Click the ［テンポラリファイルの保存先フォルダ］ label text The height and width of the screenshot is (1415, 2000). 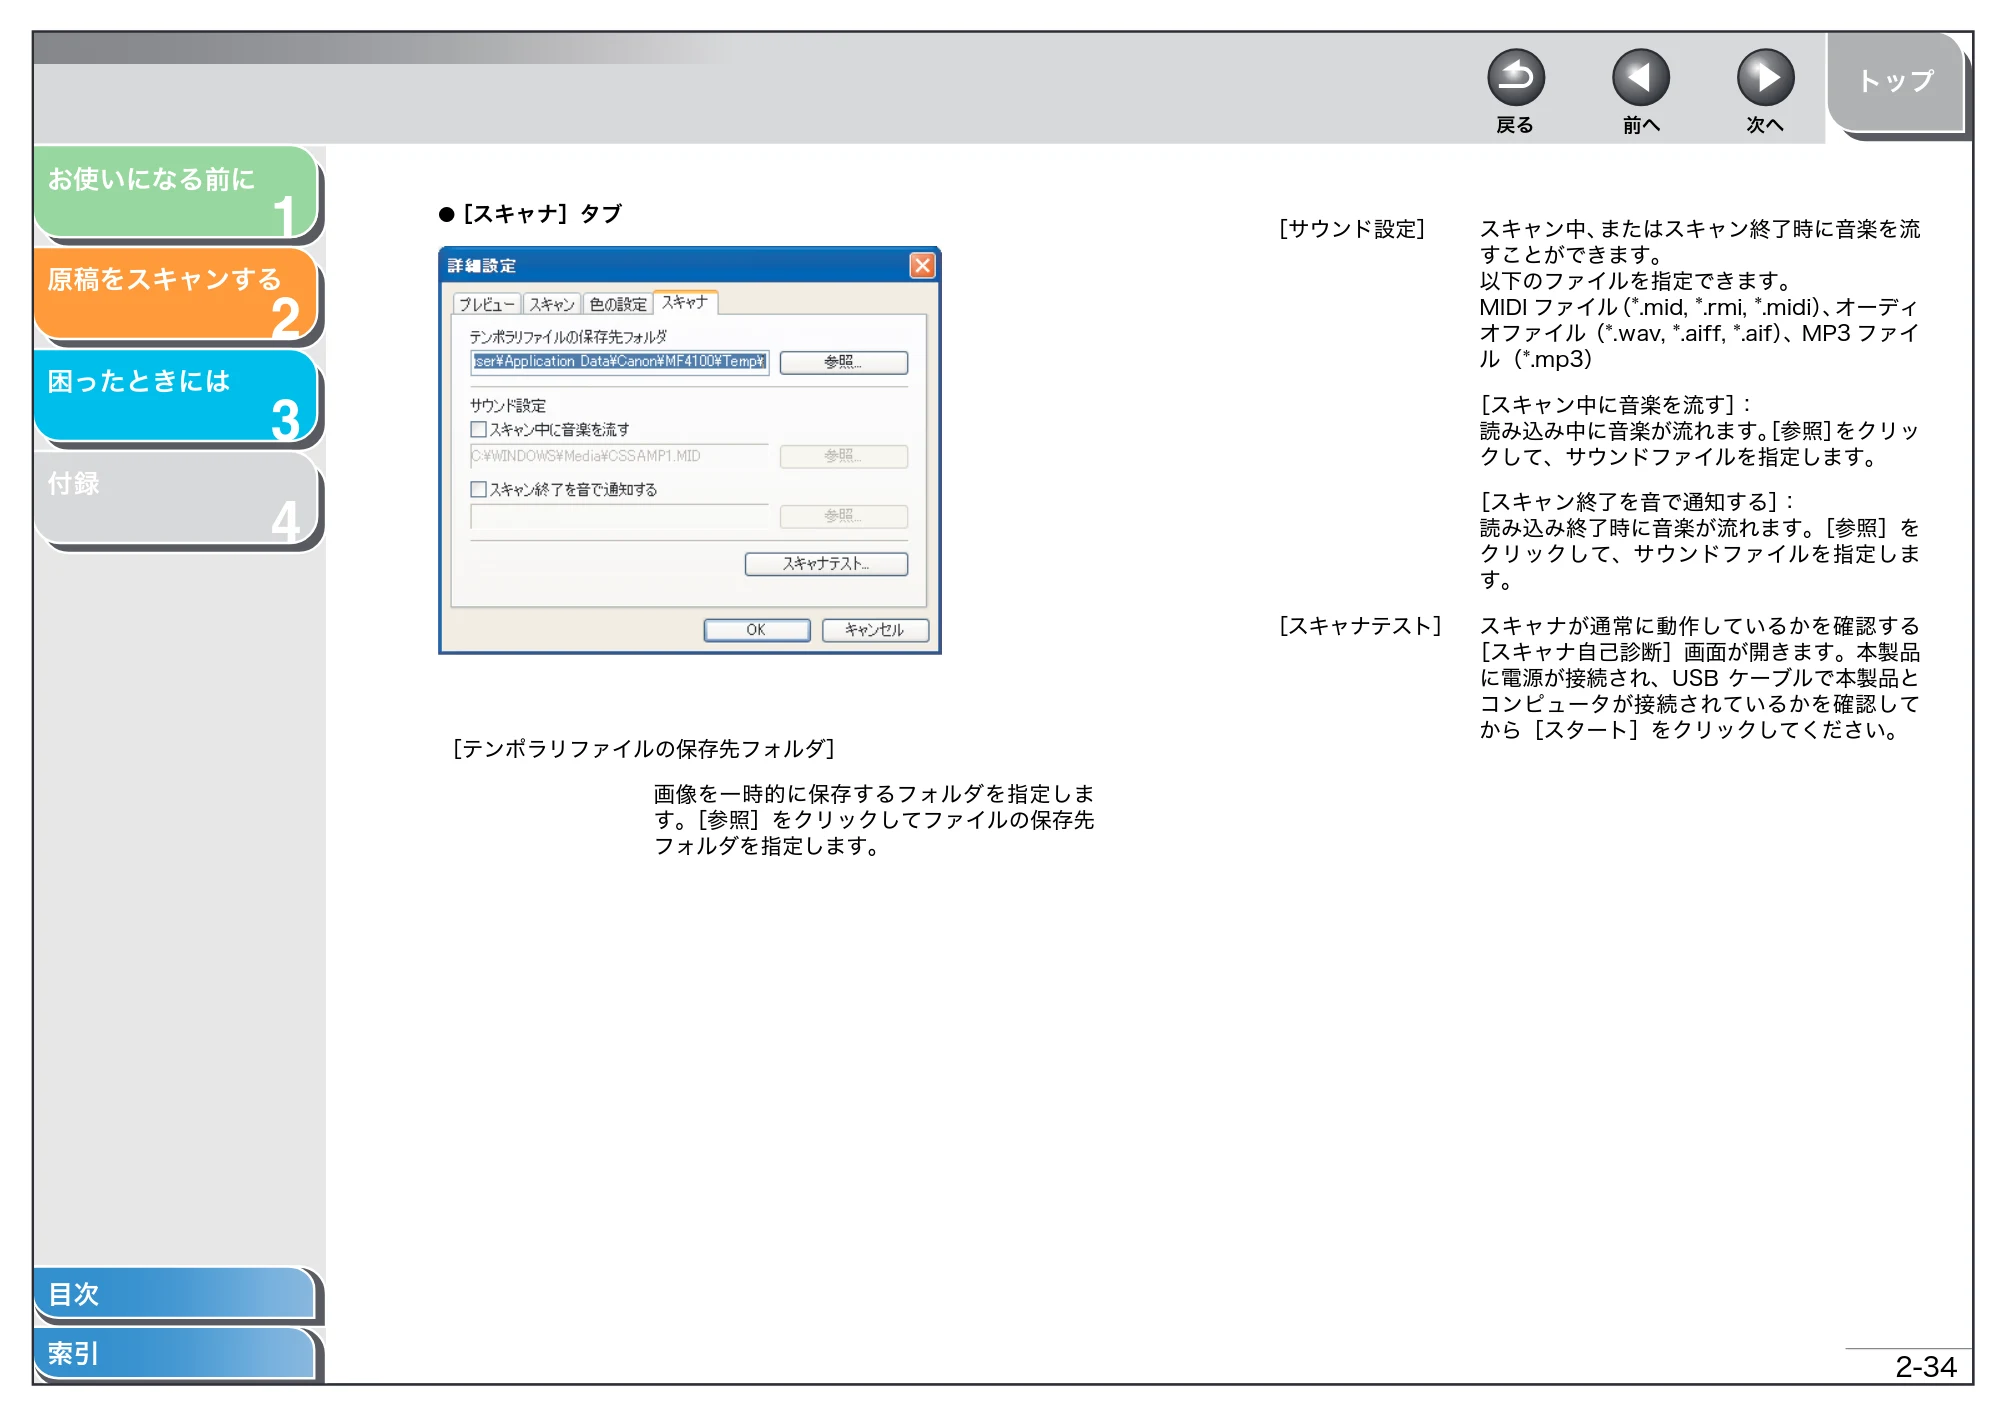643,749
